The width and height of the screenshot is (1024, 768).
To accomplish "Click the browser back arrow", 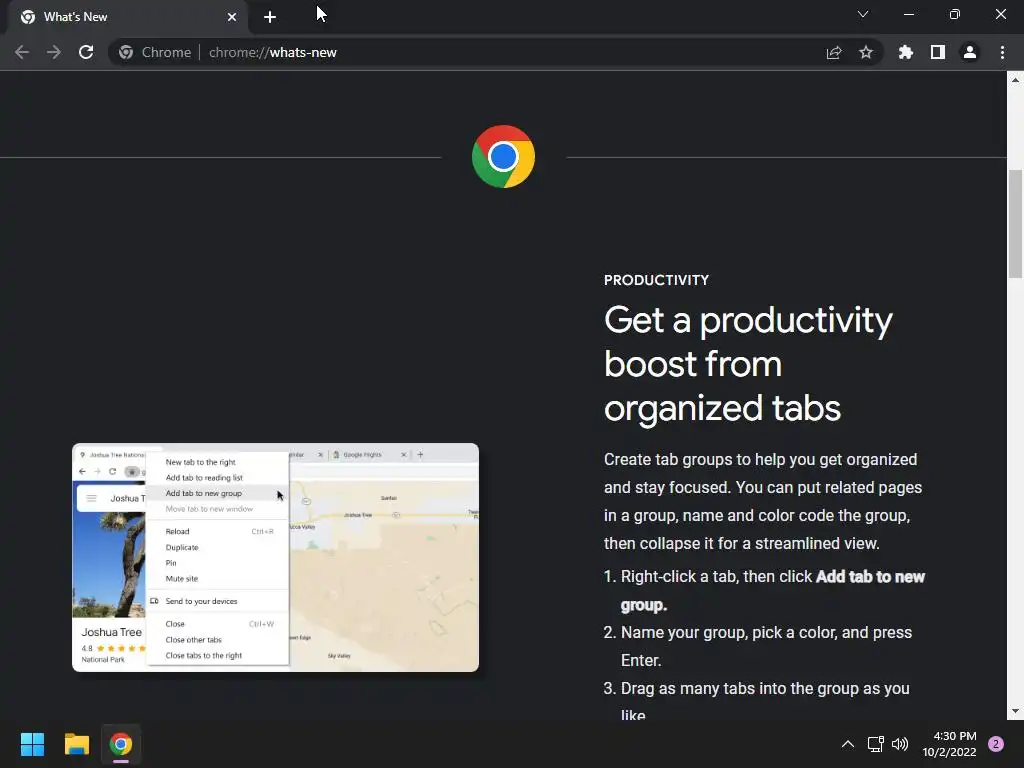I will [x=22, y=52].
